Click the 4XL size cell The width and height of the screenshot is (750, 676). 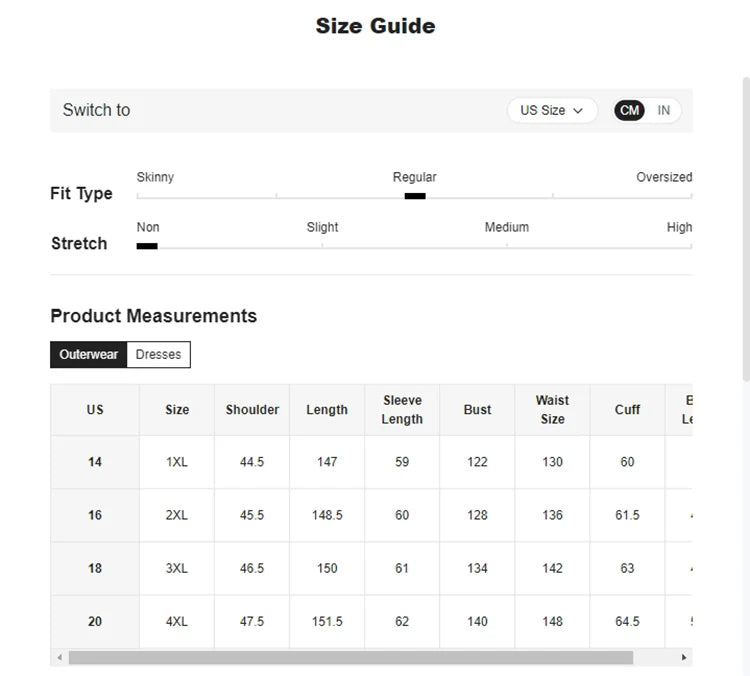pyautogui.click(x=177, y=621)
